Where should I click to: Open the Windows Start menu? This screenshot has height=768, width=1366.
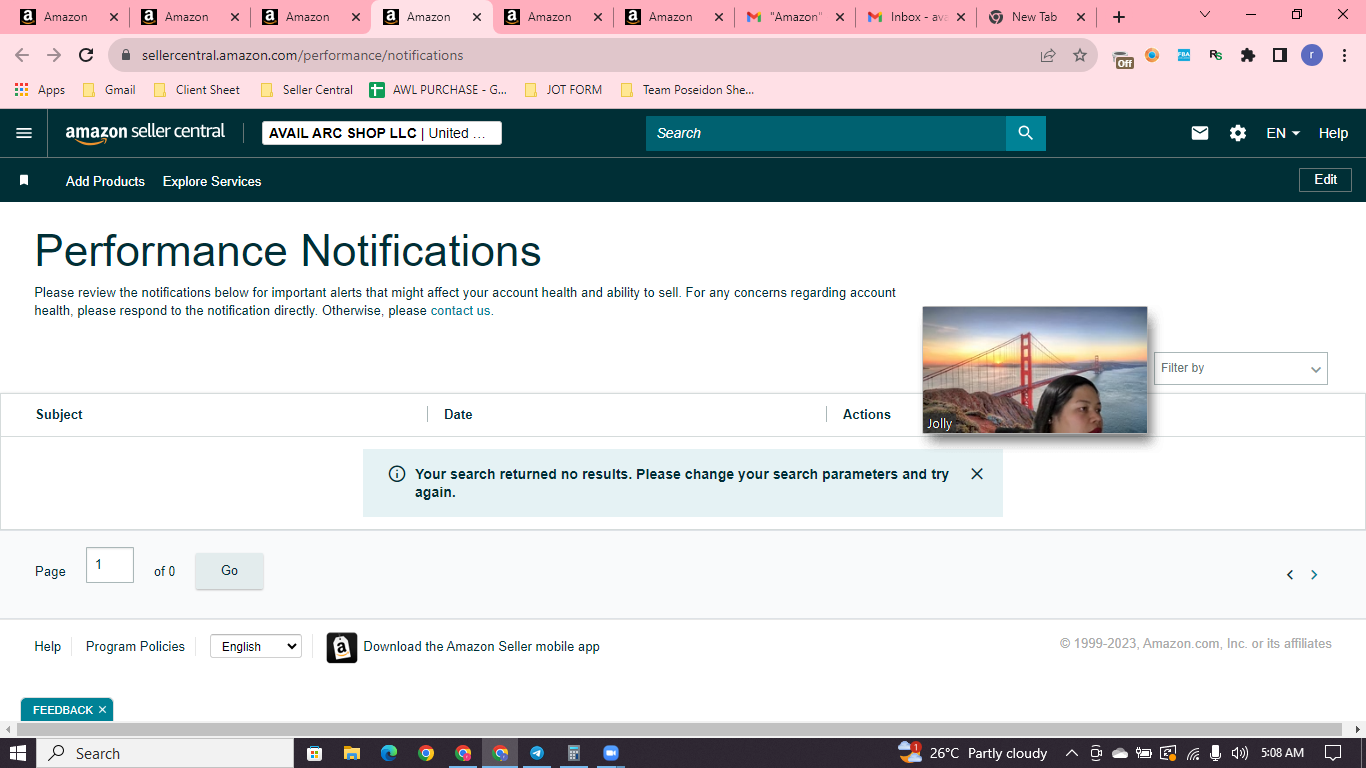(x=18, y=753)
